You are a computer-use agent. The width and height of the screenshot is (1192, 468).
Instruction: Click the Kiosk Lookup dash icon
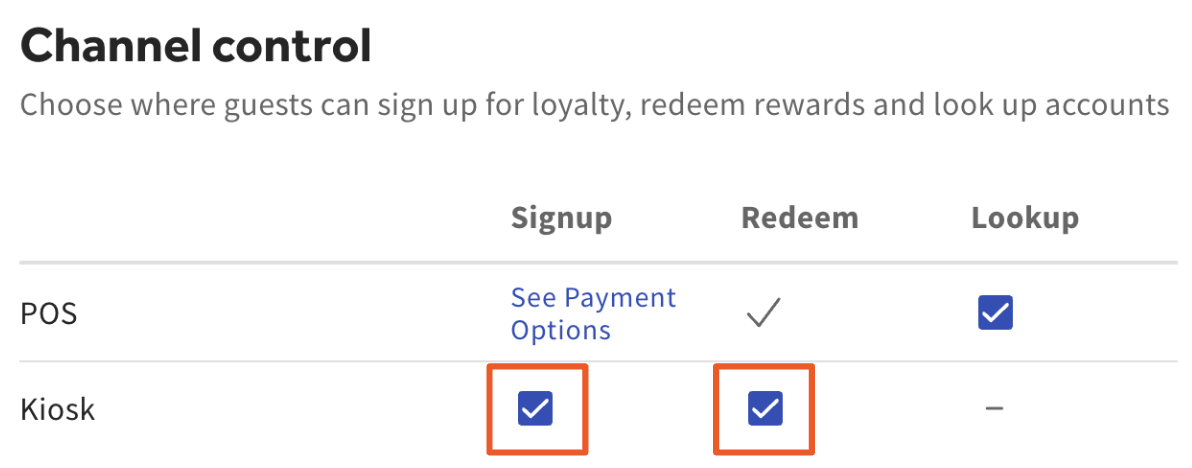point(994,409)
